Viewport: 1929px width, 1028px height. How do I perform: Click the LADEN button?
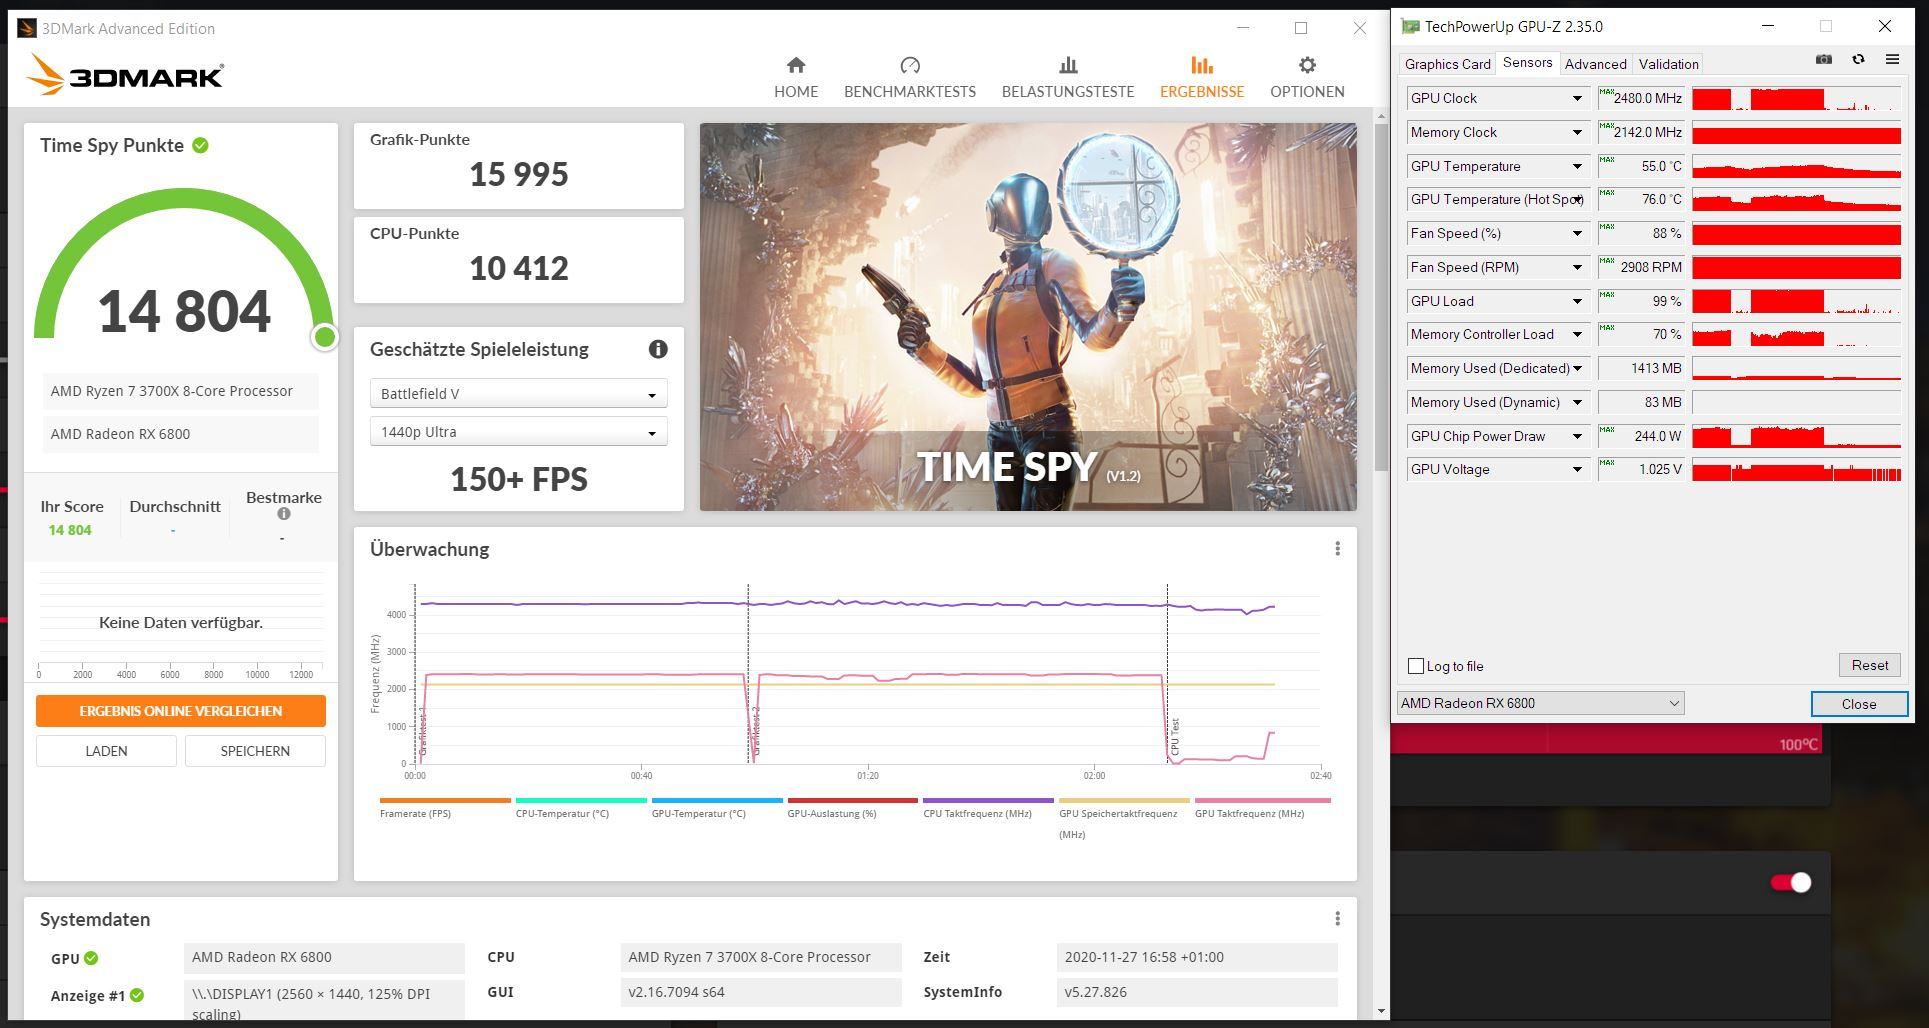coord(106,751)
